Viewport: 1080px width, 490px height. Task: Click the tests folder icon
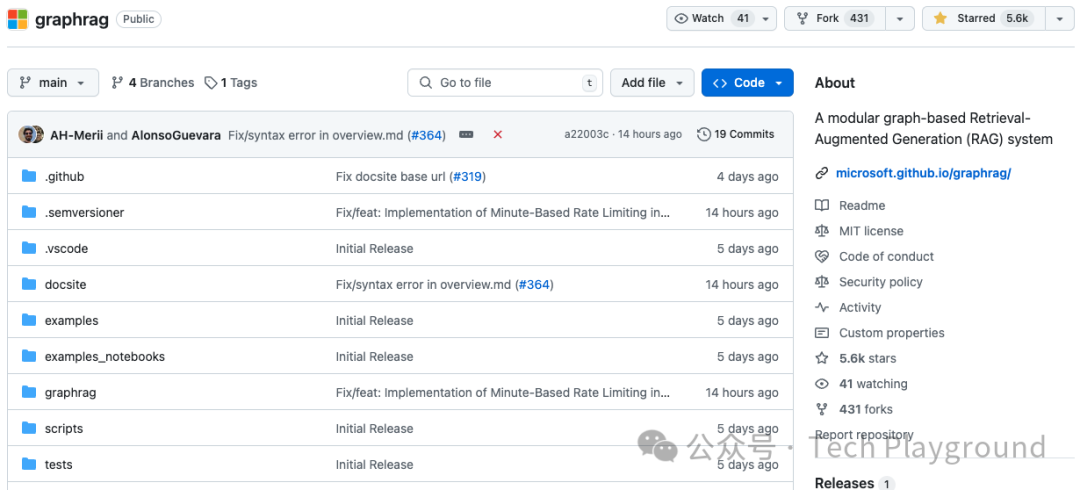click(28, 464)
